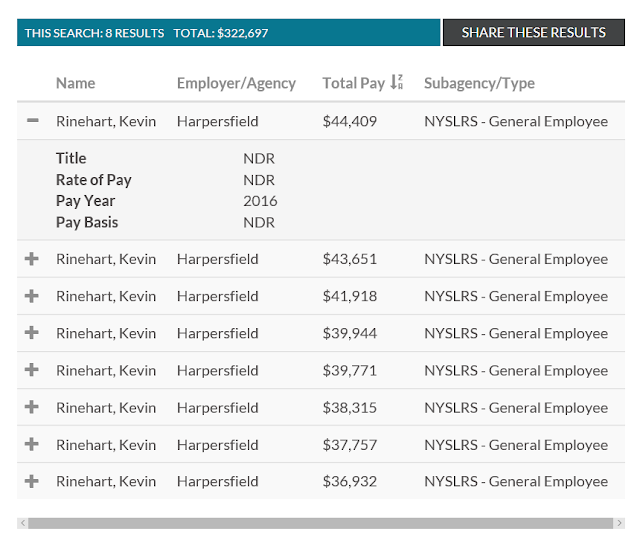Sort by Employer/Agency column header
640x543 pixels.
(236, 83)
